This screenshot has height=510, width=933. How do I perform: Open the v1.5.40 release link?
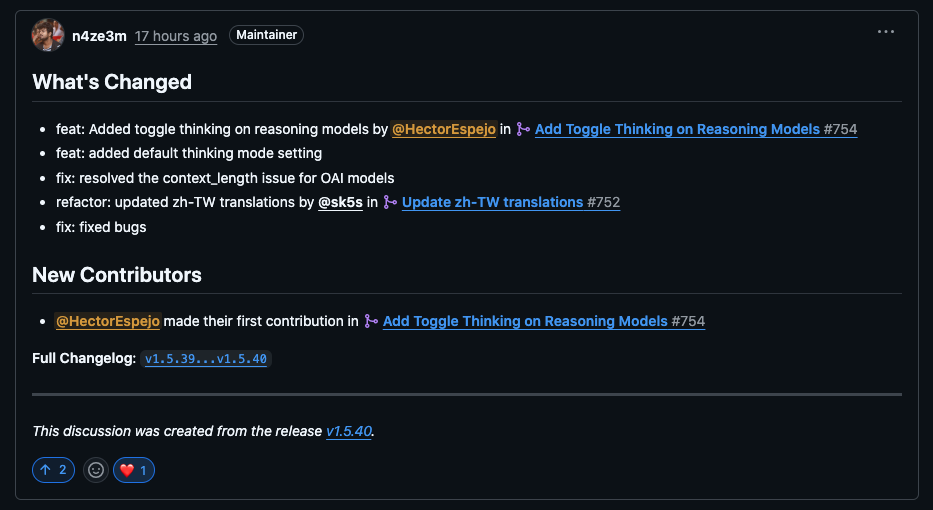coord(349,431)
